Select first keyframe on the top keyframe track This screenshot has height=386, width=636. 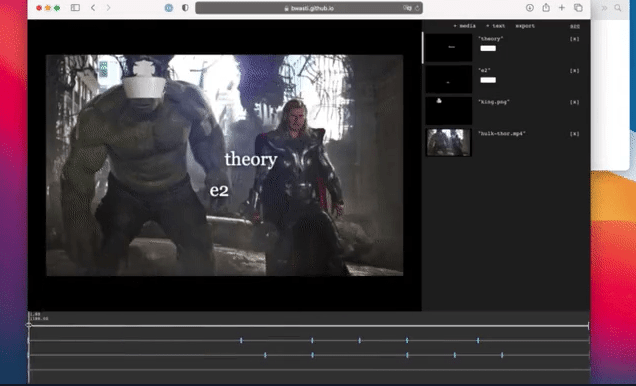click(241, 341)
